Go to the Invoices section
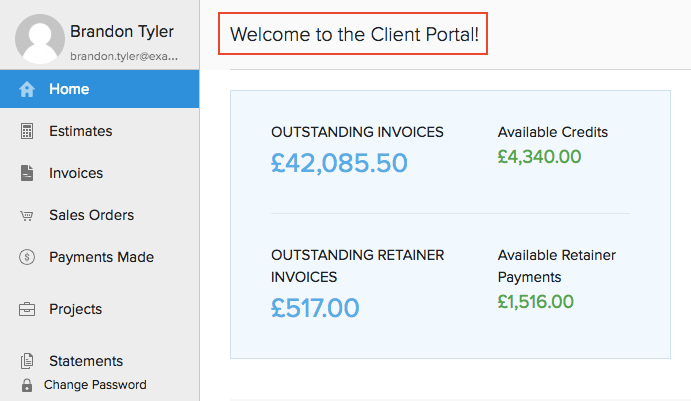691x401 pixels. click(76, 173)
